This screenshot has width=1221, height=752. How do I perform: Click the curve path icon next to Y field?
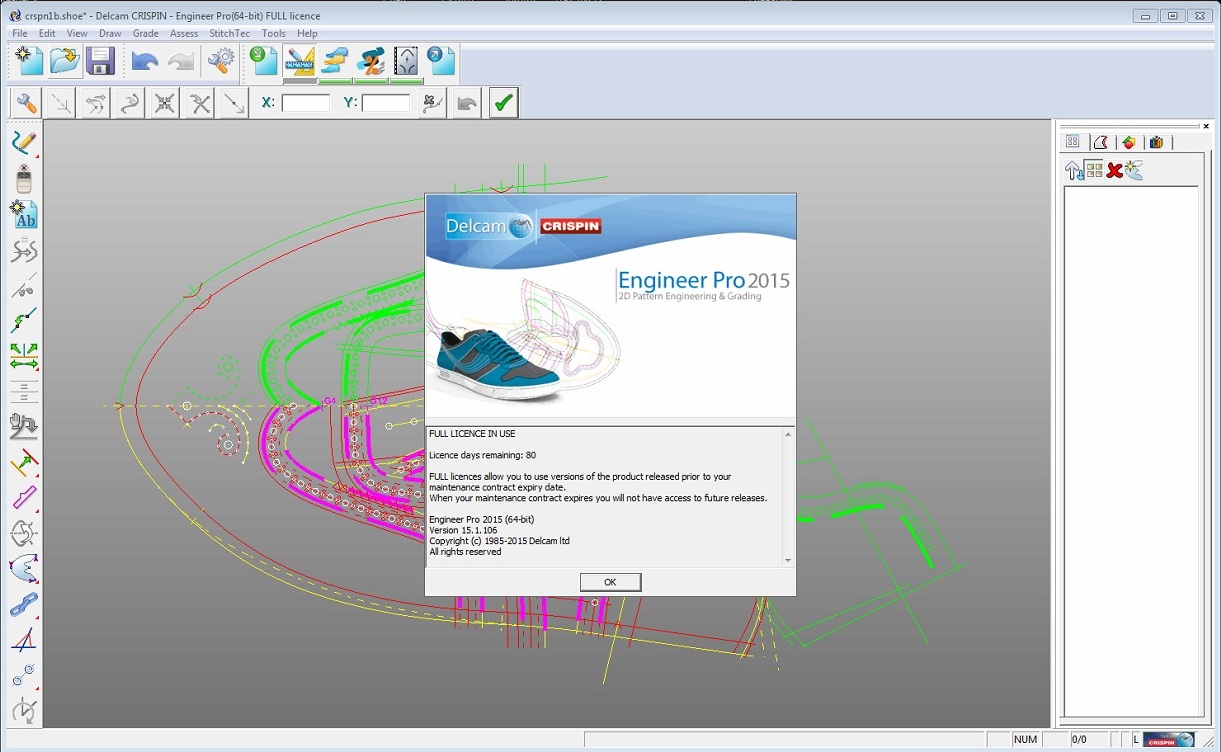tap(432, 102)
